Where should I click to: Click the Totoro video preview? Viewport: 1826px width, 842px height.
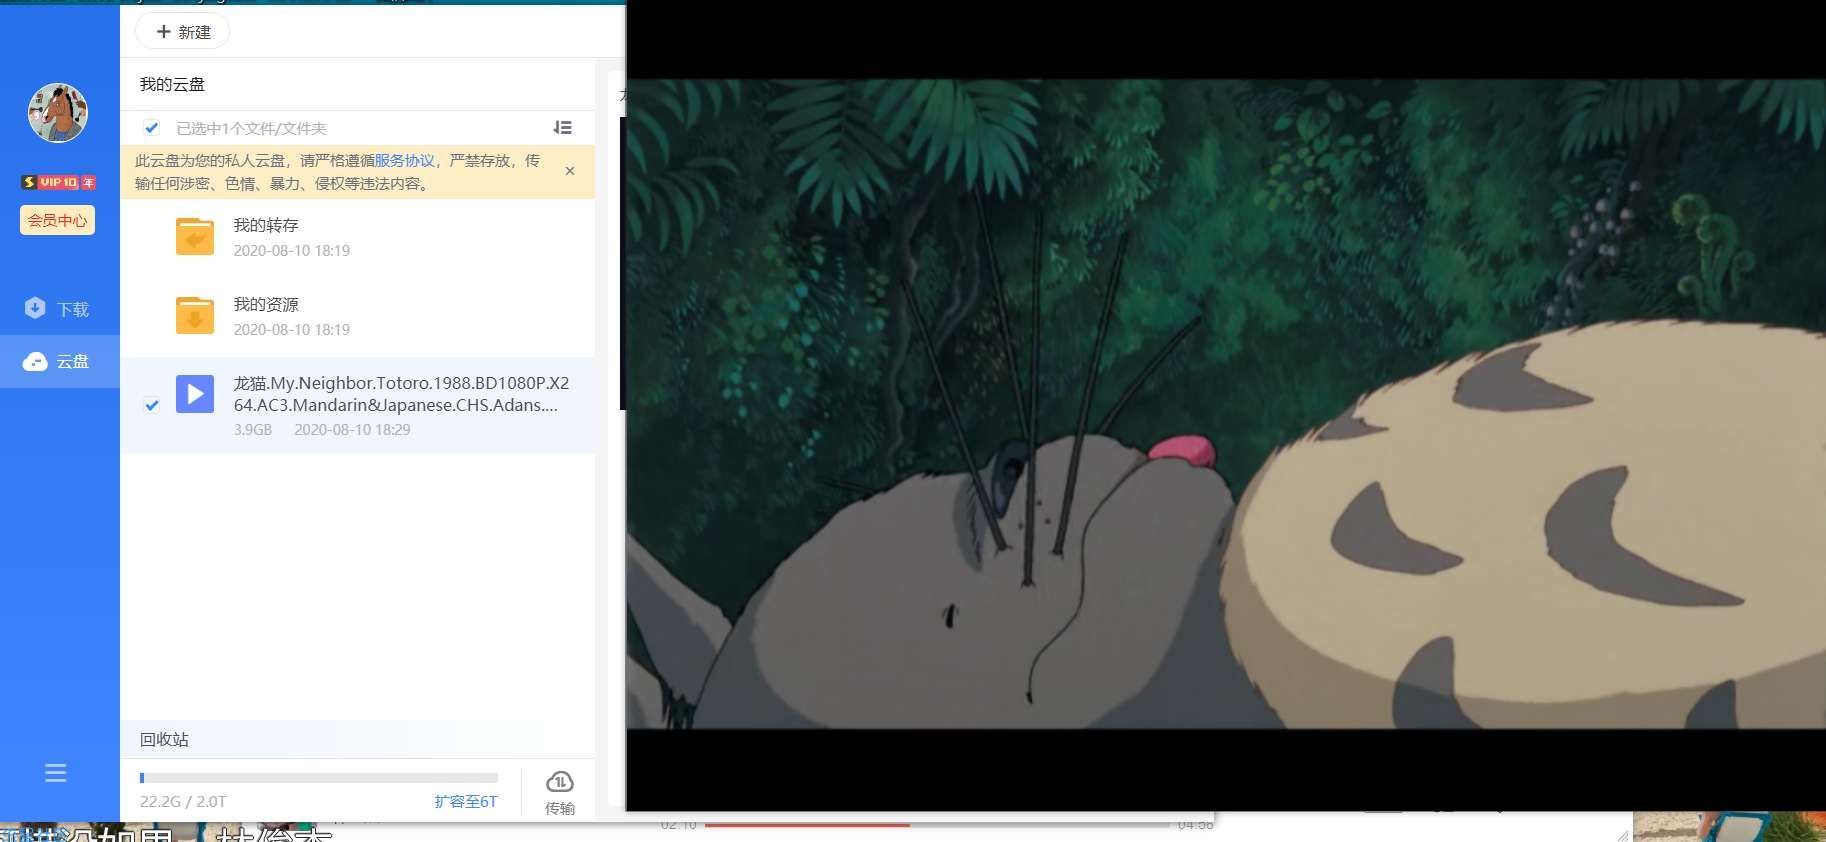click(x=1226, y=404)
